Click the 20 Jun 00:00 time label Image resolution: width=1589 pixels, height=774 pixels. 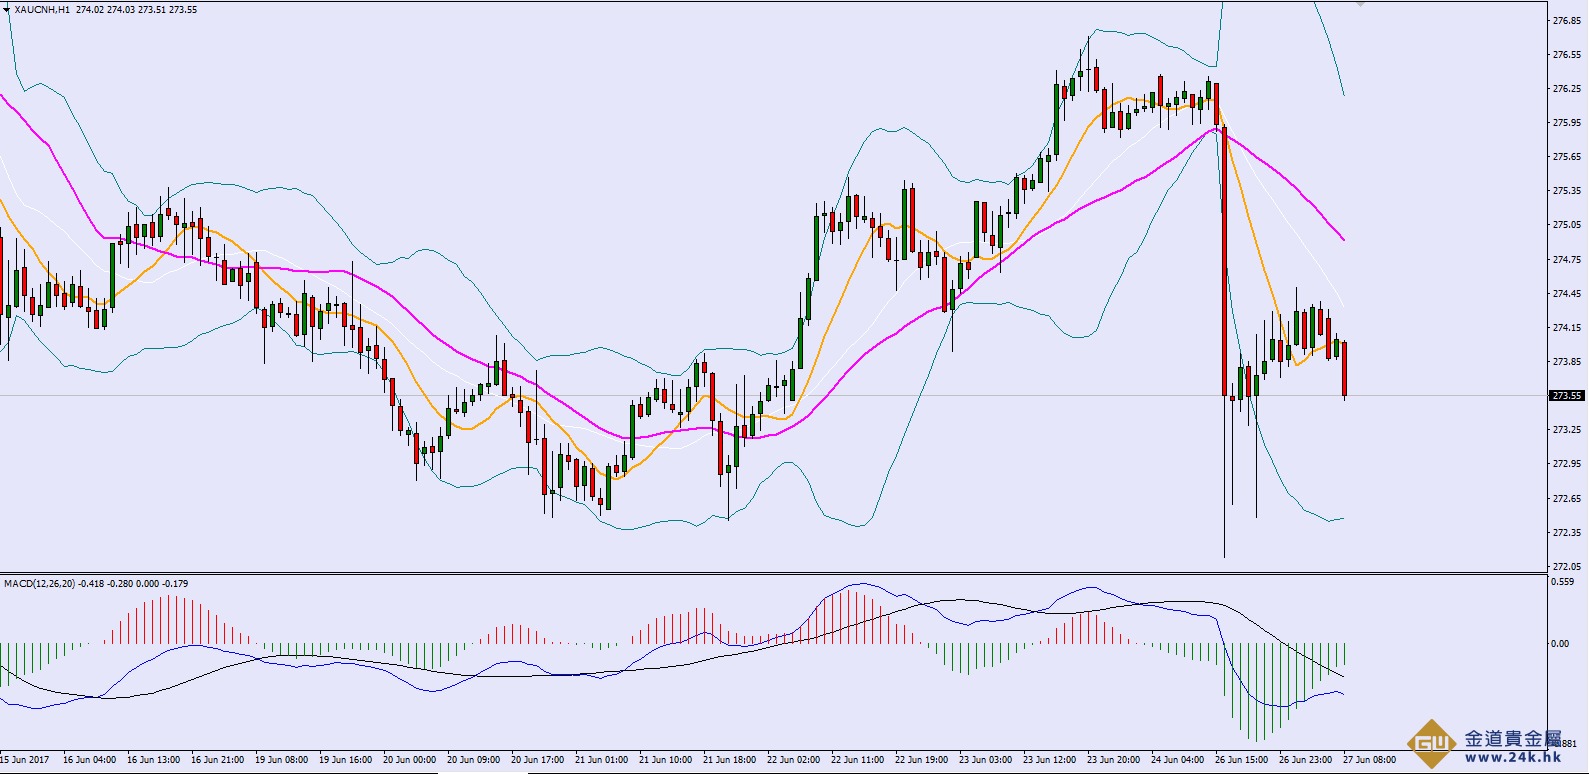409,759
